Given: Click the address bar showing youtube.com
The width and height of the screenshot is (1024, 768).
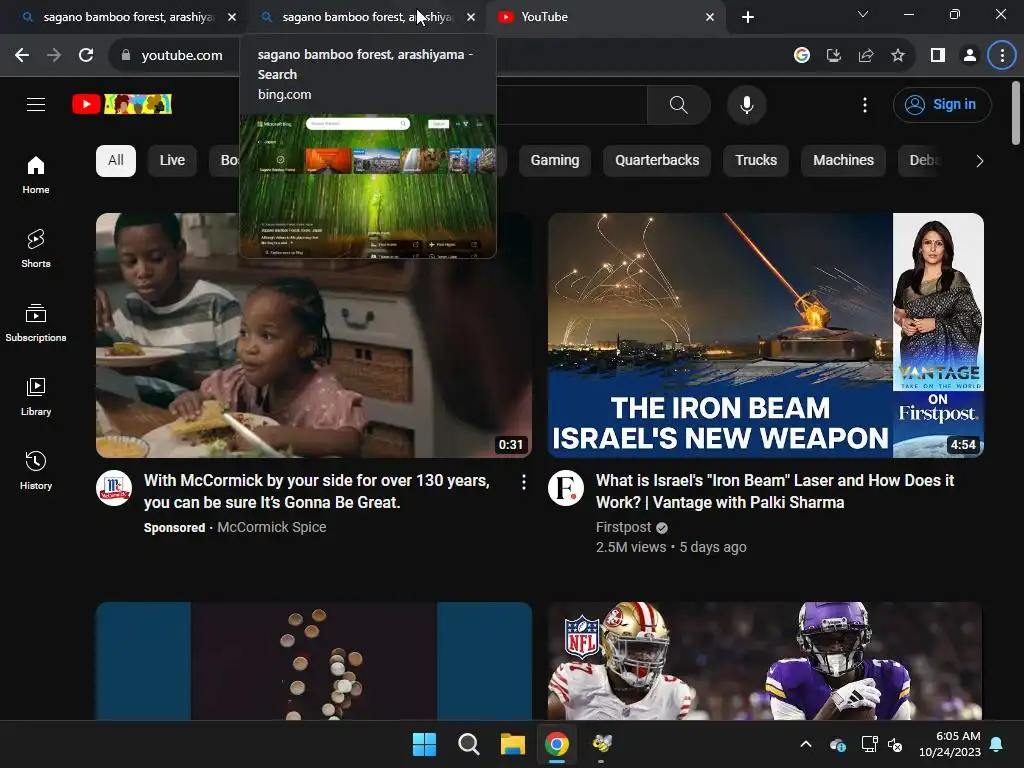Looking at the screenshot, I should click(182, 56).
